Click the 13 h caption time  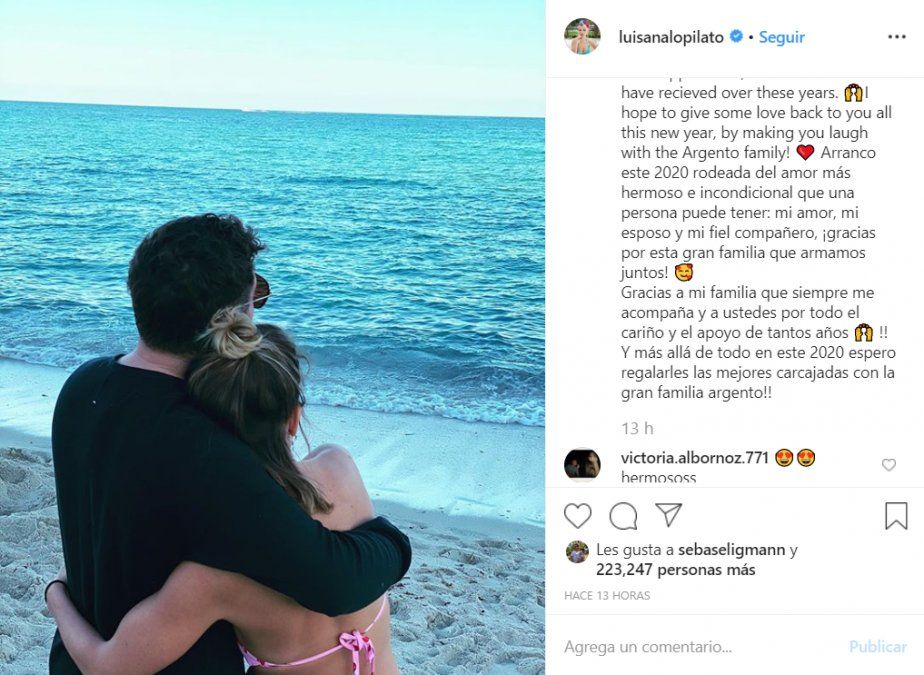coord(637,428)
